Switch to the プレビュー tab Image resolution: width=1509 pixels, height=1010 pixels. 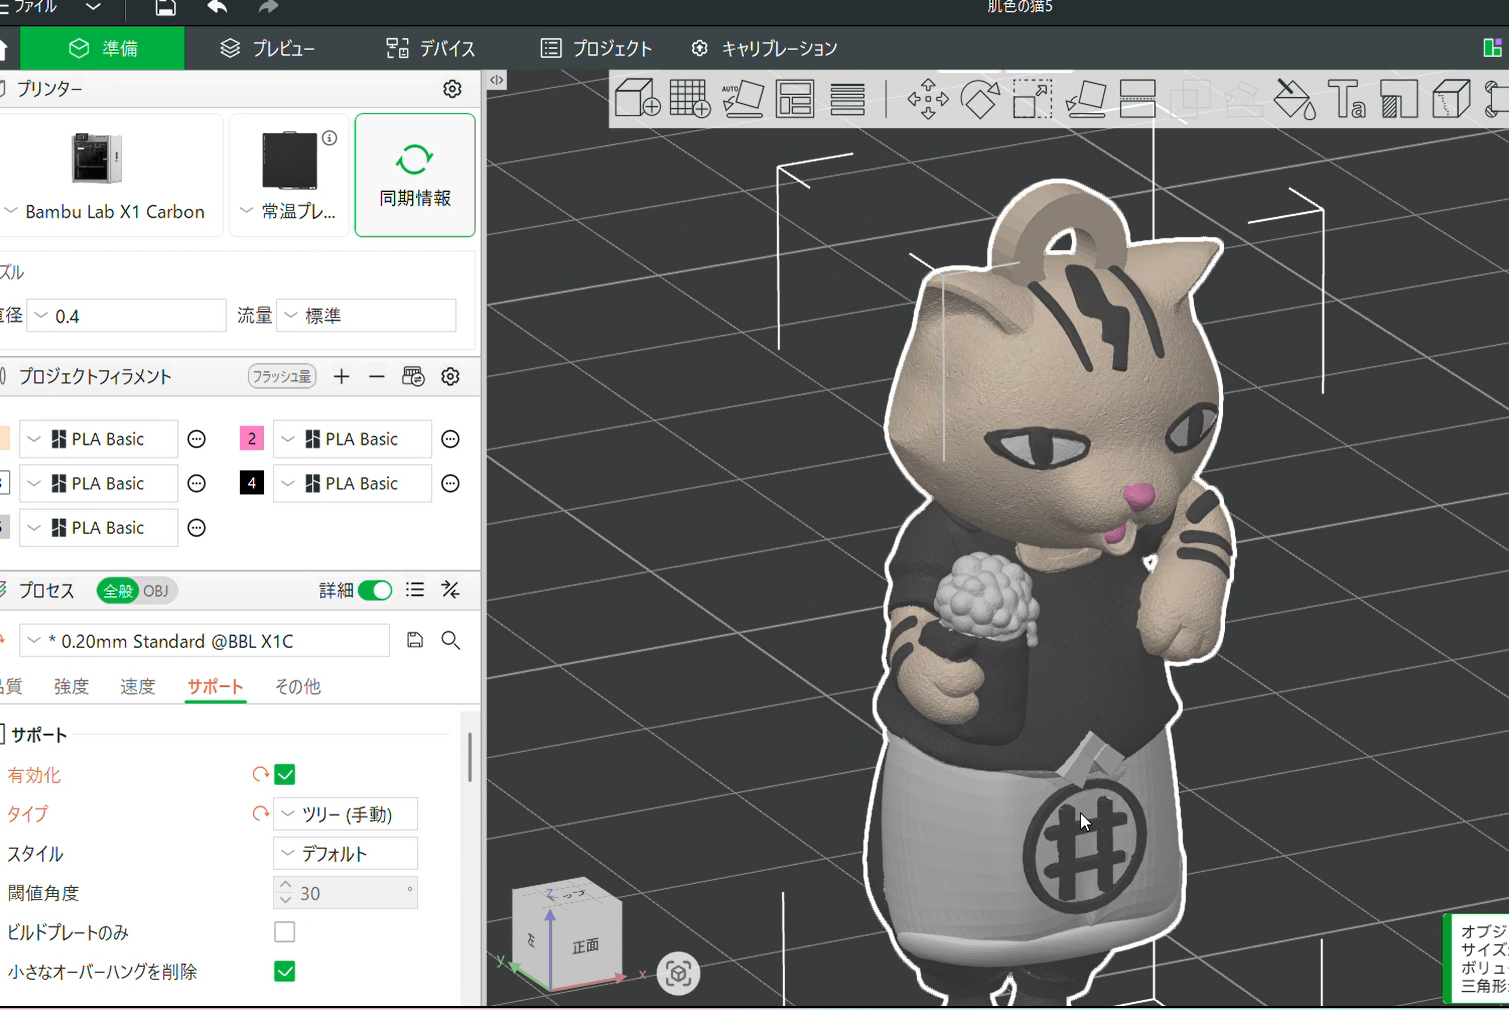pos(268,48)
